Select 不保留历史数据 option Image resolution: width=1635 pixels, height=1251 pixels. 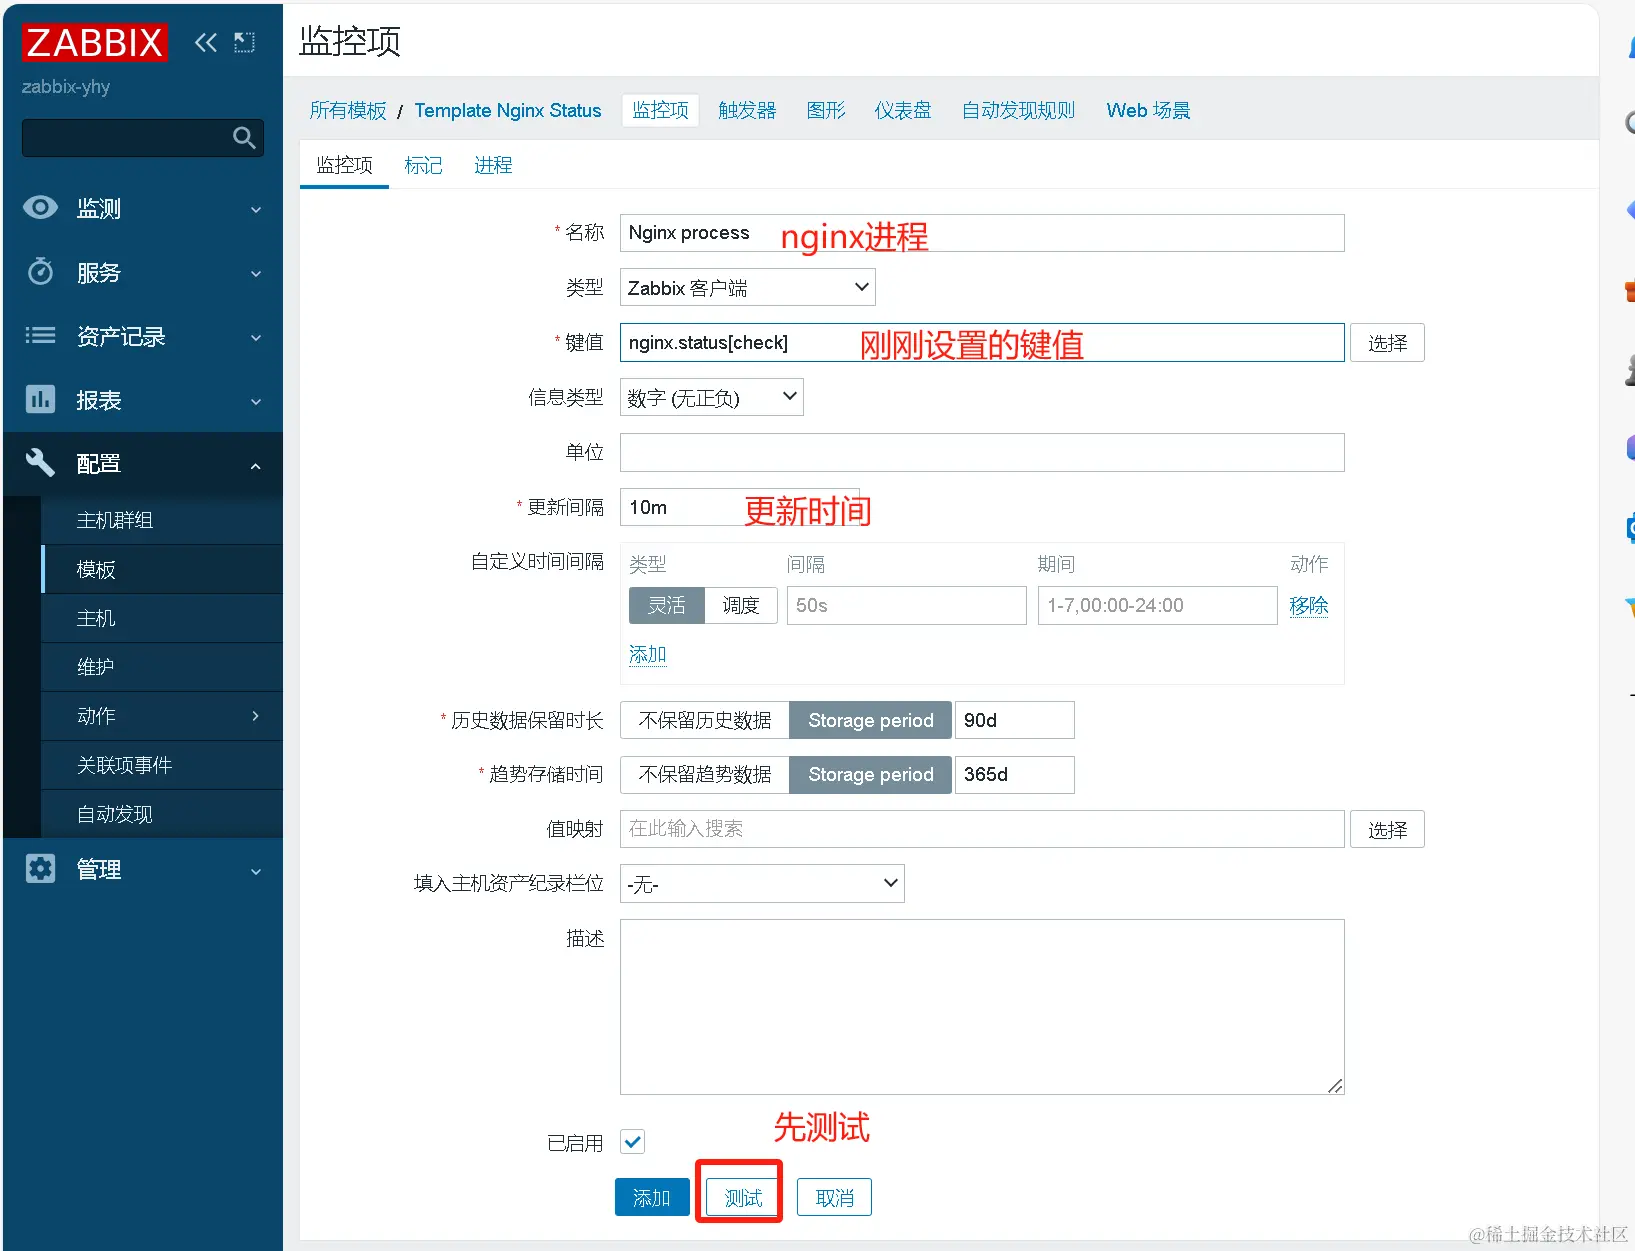705,720
